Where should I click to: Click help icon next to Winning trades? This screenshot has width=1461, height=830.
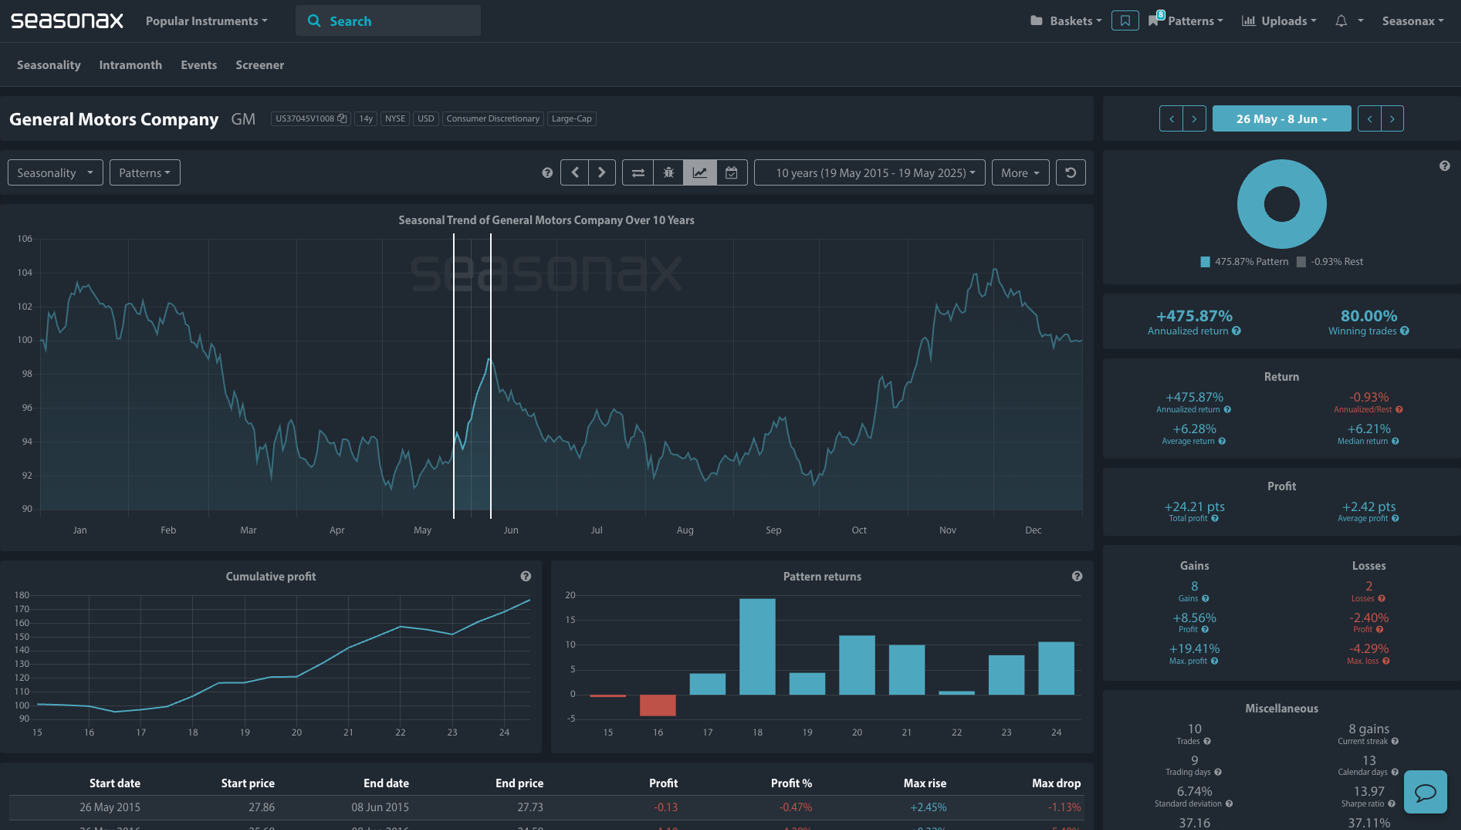pyautogui.click(x=1405, y=331)
